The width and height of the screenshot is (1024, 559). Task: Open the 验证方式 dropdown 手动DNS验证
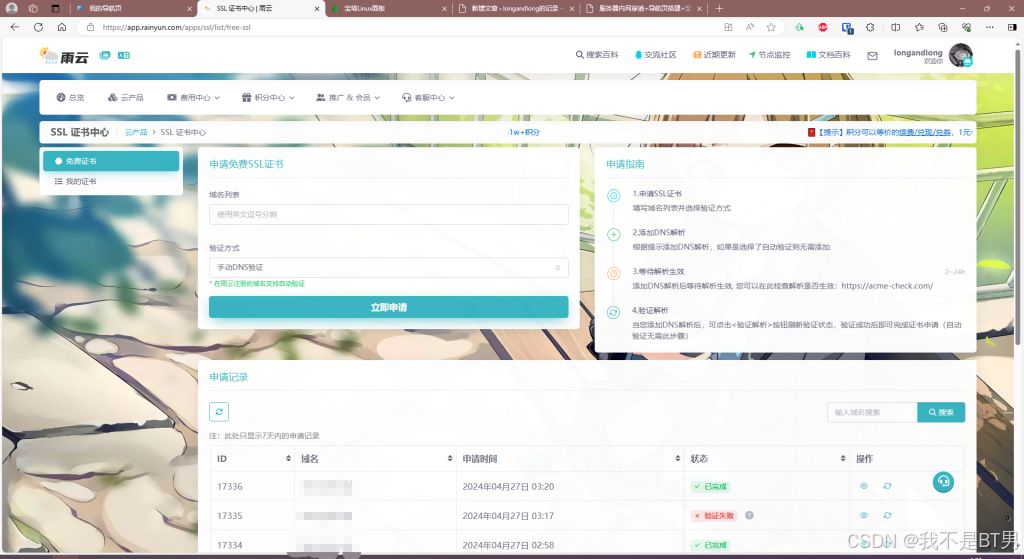pyautogui.click(x=389, y=267)
